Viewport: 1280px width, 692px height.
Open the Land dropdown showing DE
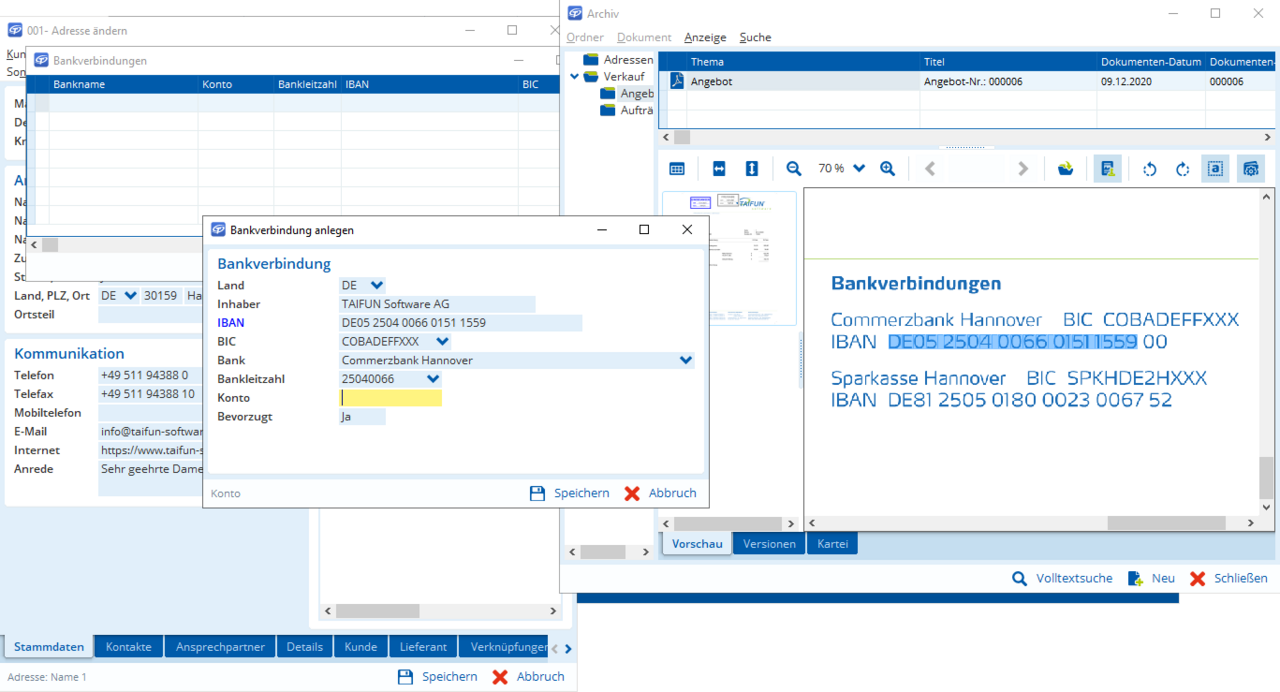coord(376,286)
